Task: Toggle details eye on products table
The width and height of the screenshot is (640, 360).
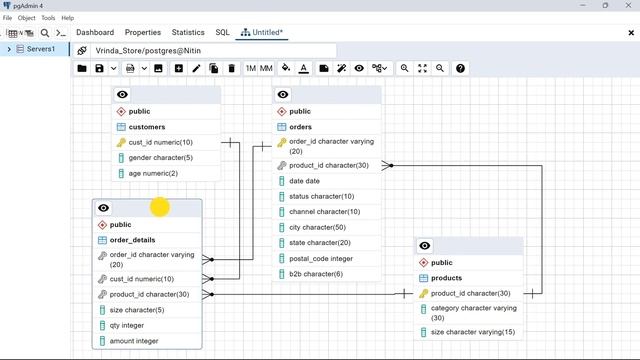Action: (x=424, y=246)
